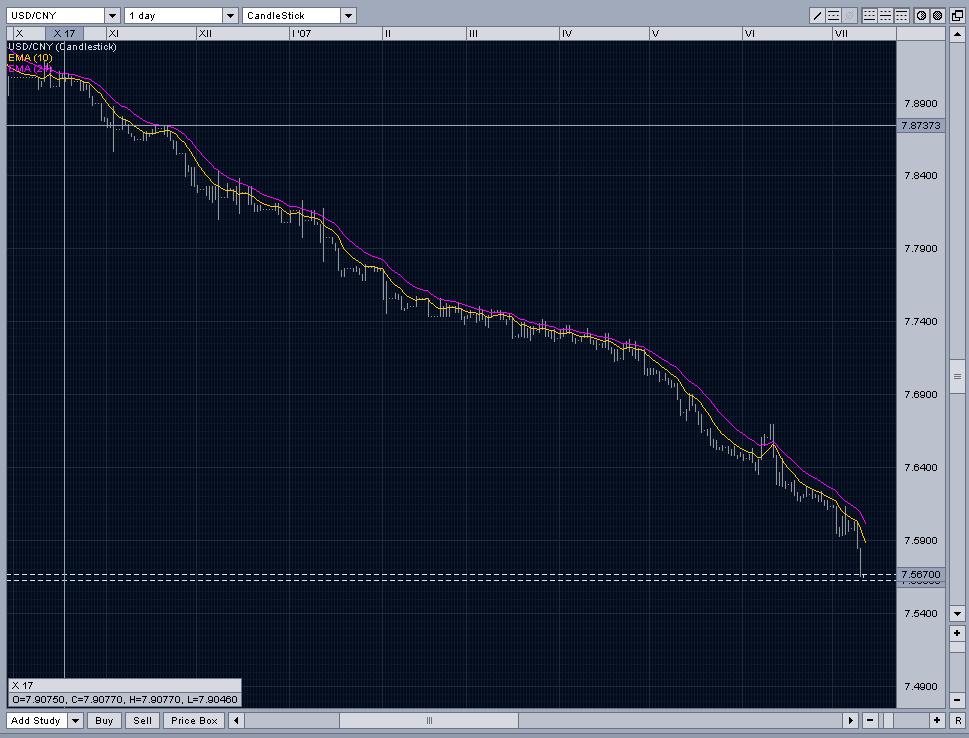Click the CandleStick chart type field
Screen dimensions: 969x738
point(291,15)
